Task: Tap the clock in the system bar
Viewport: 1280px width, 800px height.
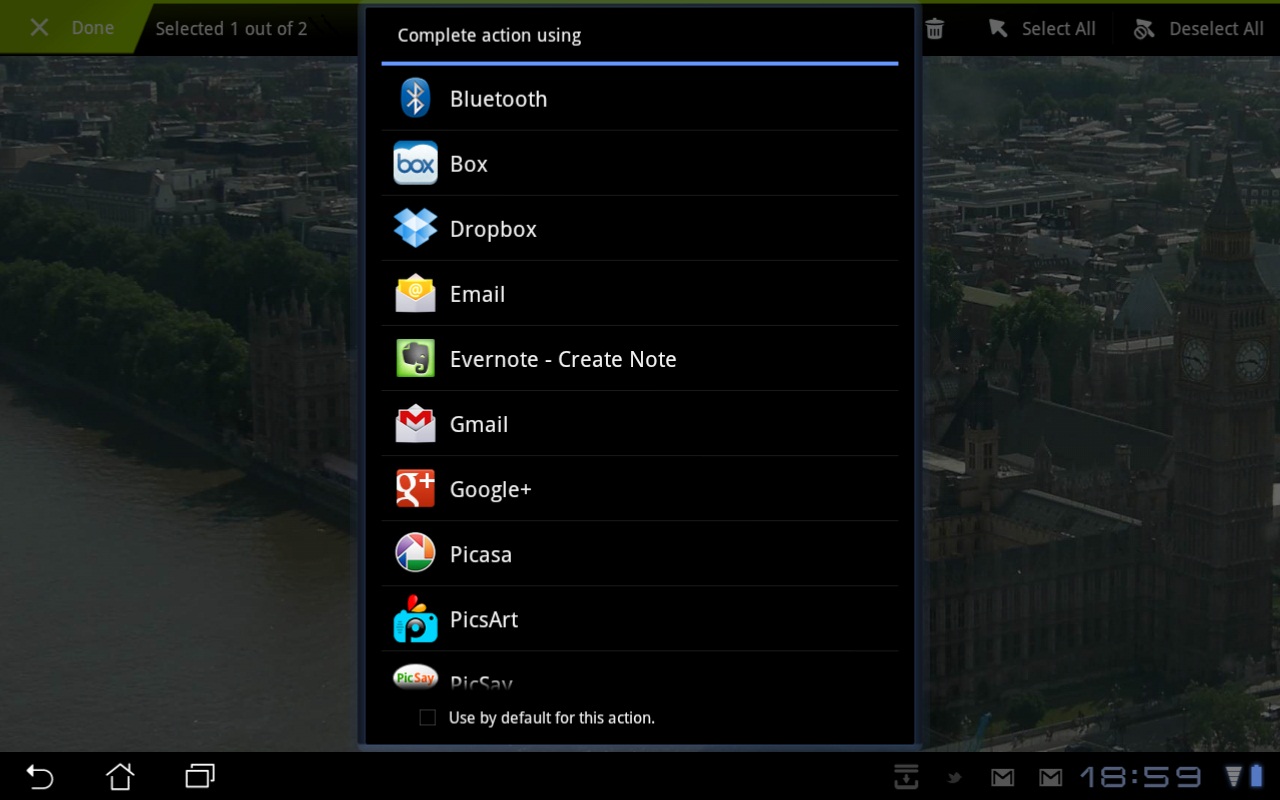Action: pos(1140,777)
